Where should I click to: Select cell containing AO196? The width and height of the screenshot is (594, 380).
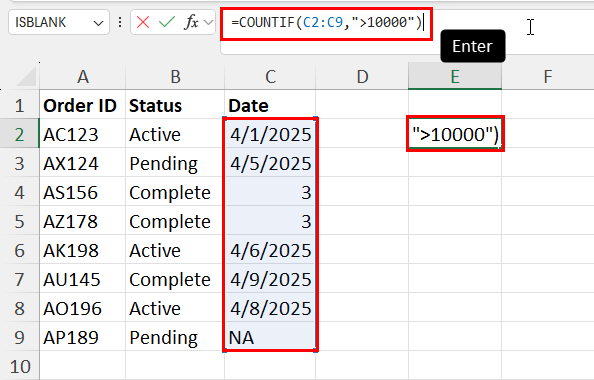point(83,308)
